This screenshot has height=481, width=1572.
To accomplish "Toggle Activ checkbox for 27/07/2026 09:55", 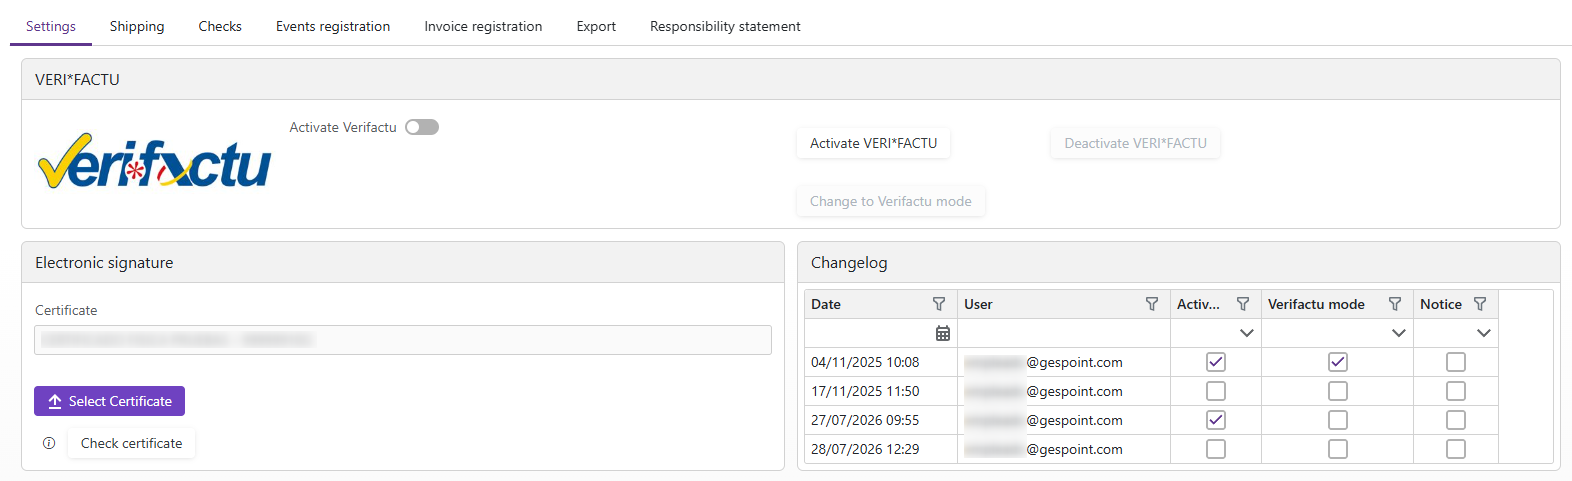I will coord(1216,420).
